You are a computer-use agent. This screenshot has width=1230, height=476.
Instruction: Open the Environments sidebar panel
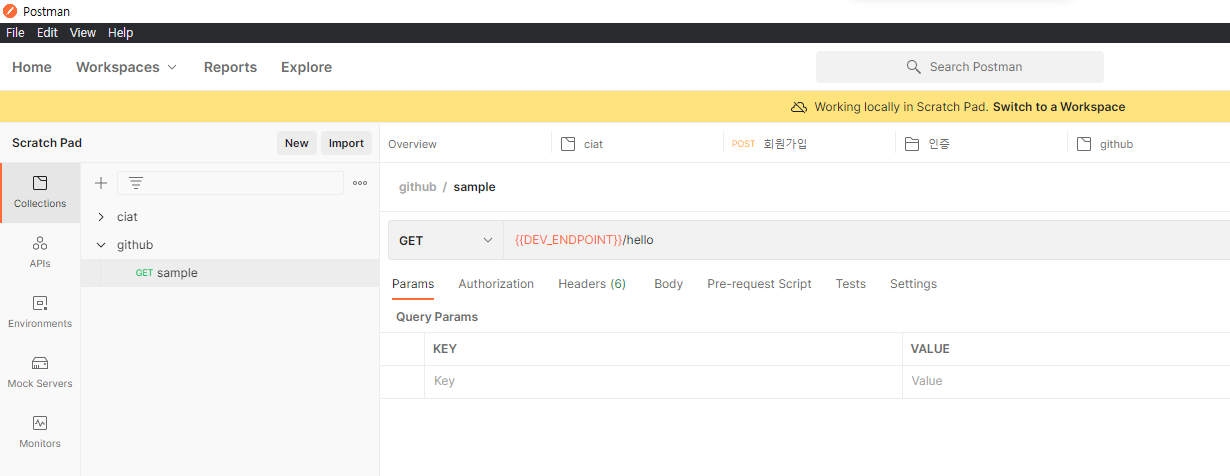pos(40,313)
